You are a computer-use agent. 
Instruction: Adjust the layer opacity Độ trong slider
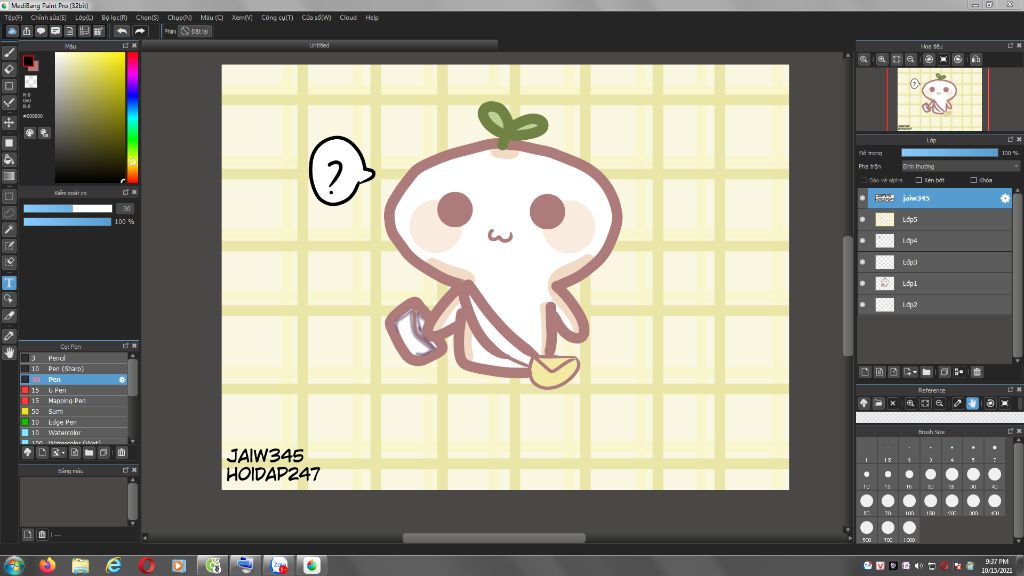click(x=950, y=153)
